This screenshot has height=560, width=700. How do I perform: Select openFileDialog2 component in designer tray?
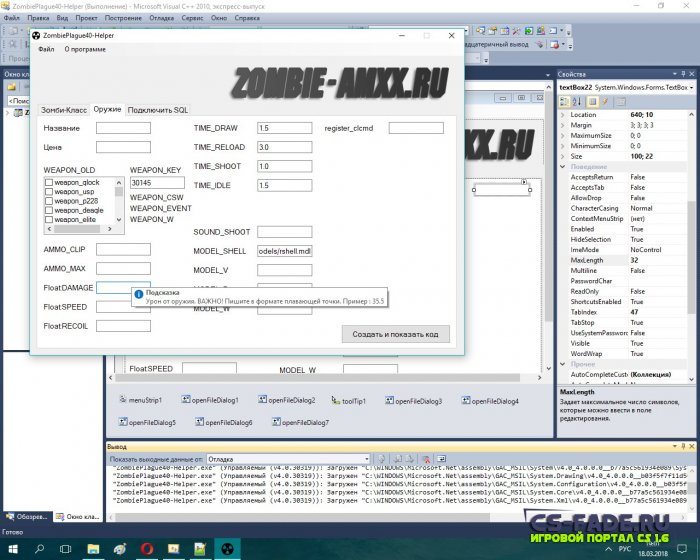tap(287, 400)
